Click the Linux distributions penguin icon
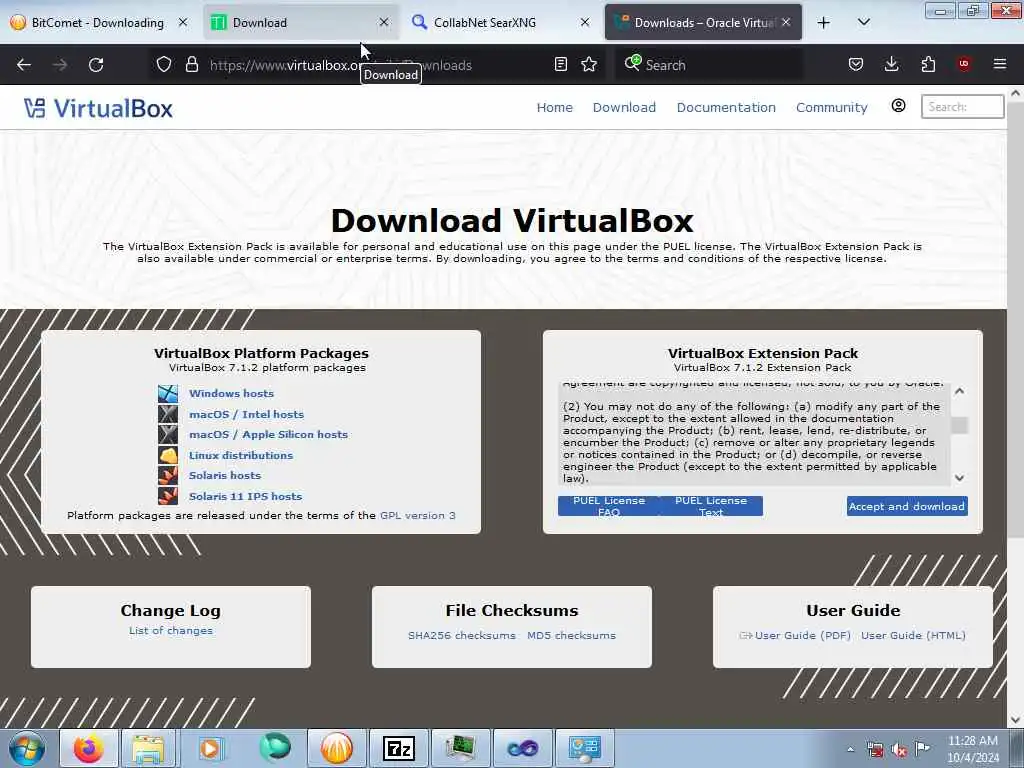The height and width of the screenshot is (768, 1024). point(168,455)
